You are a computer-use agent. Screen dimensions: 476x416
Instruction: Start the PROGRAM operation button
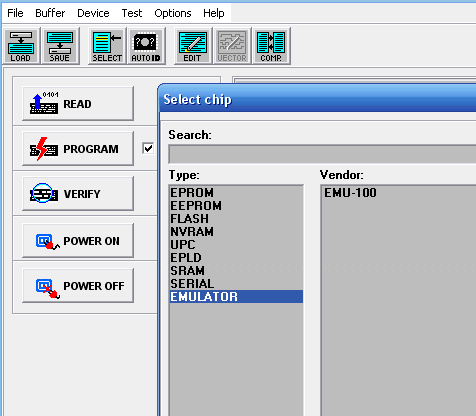[x=78, y=149]
